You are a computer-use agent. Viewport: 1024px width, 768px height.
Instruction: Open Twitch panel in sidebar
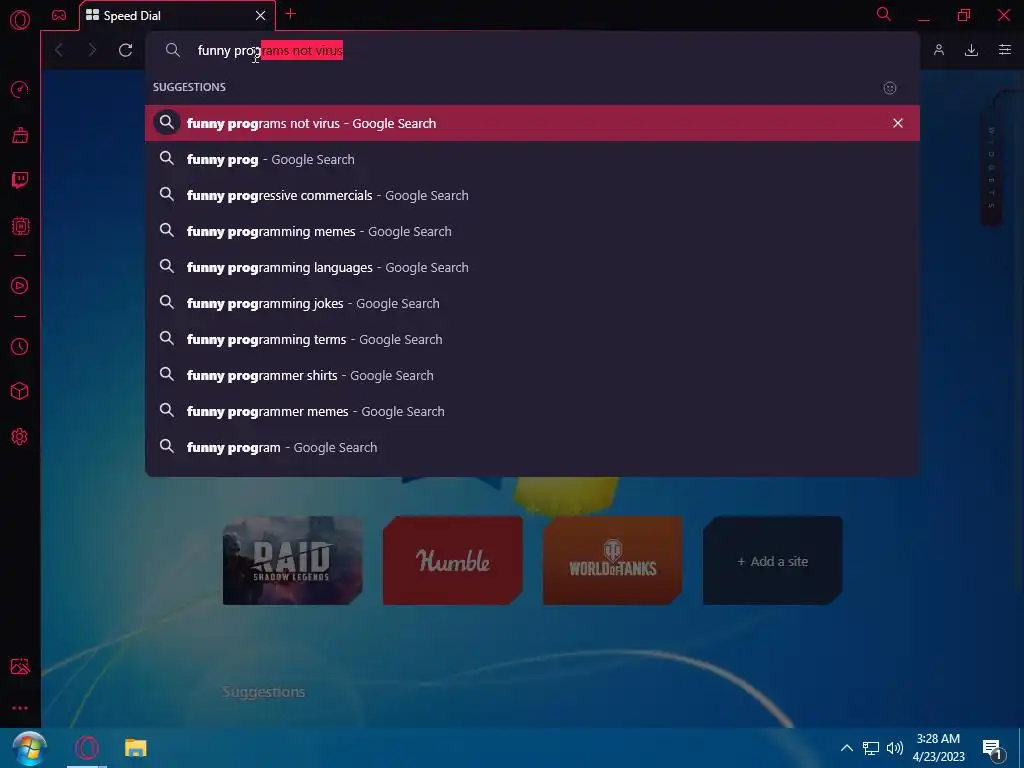coord(20,180)
